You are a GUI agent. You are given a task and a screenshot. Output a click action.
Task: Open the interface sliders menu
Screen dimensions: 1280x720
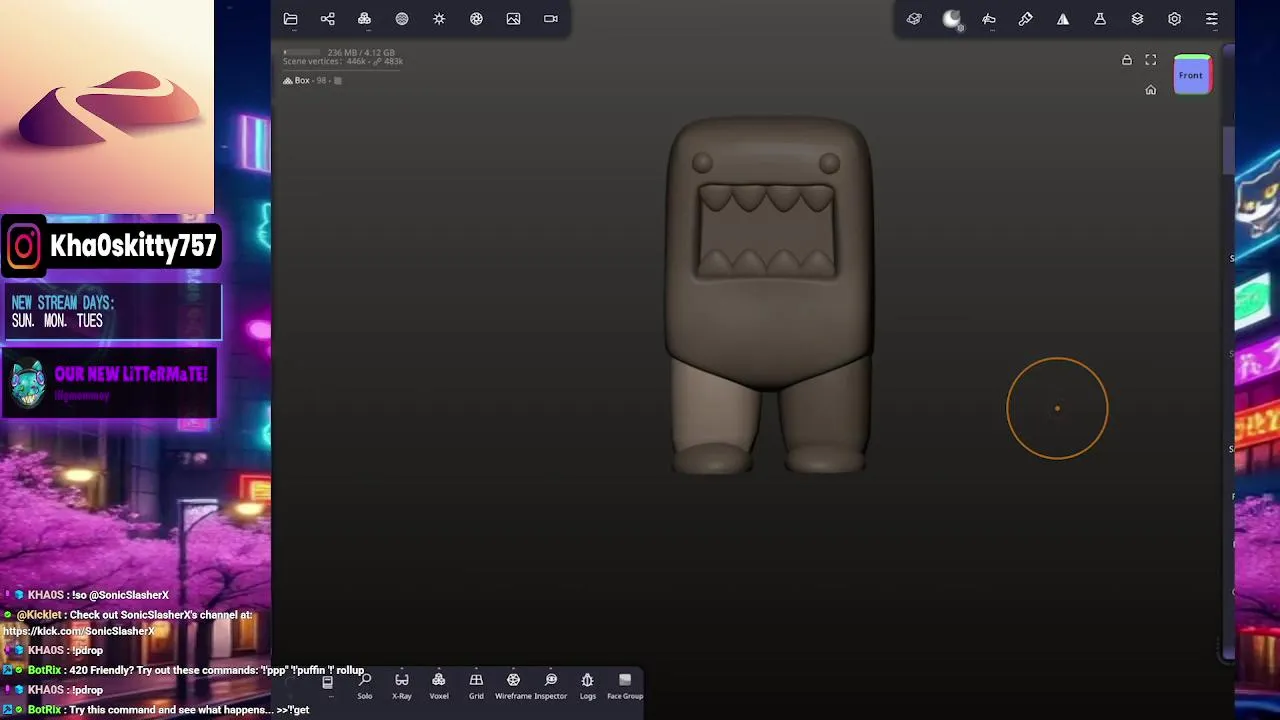(1211, 19)
